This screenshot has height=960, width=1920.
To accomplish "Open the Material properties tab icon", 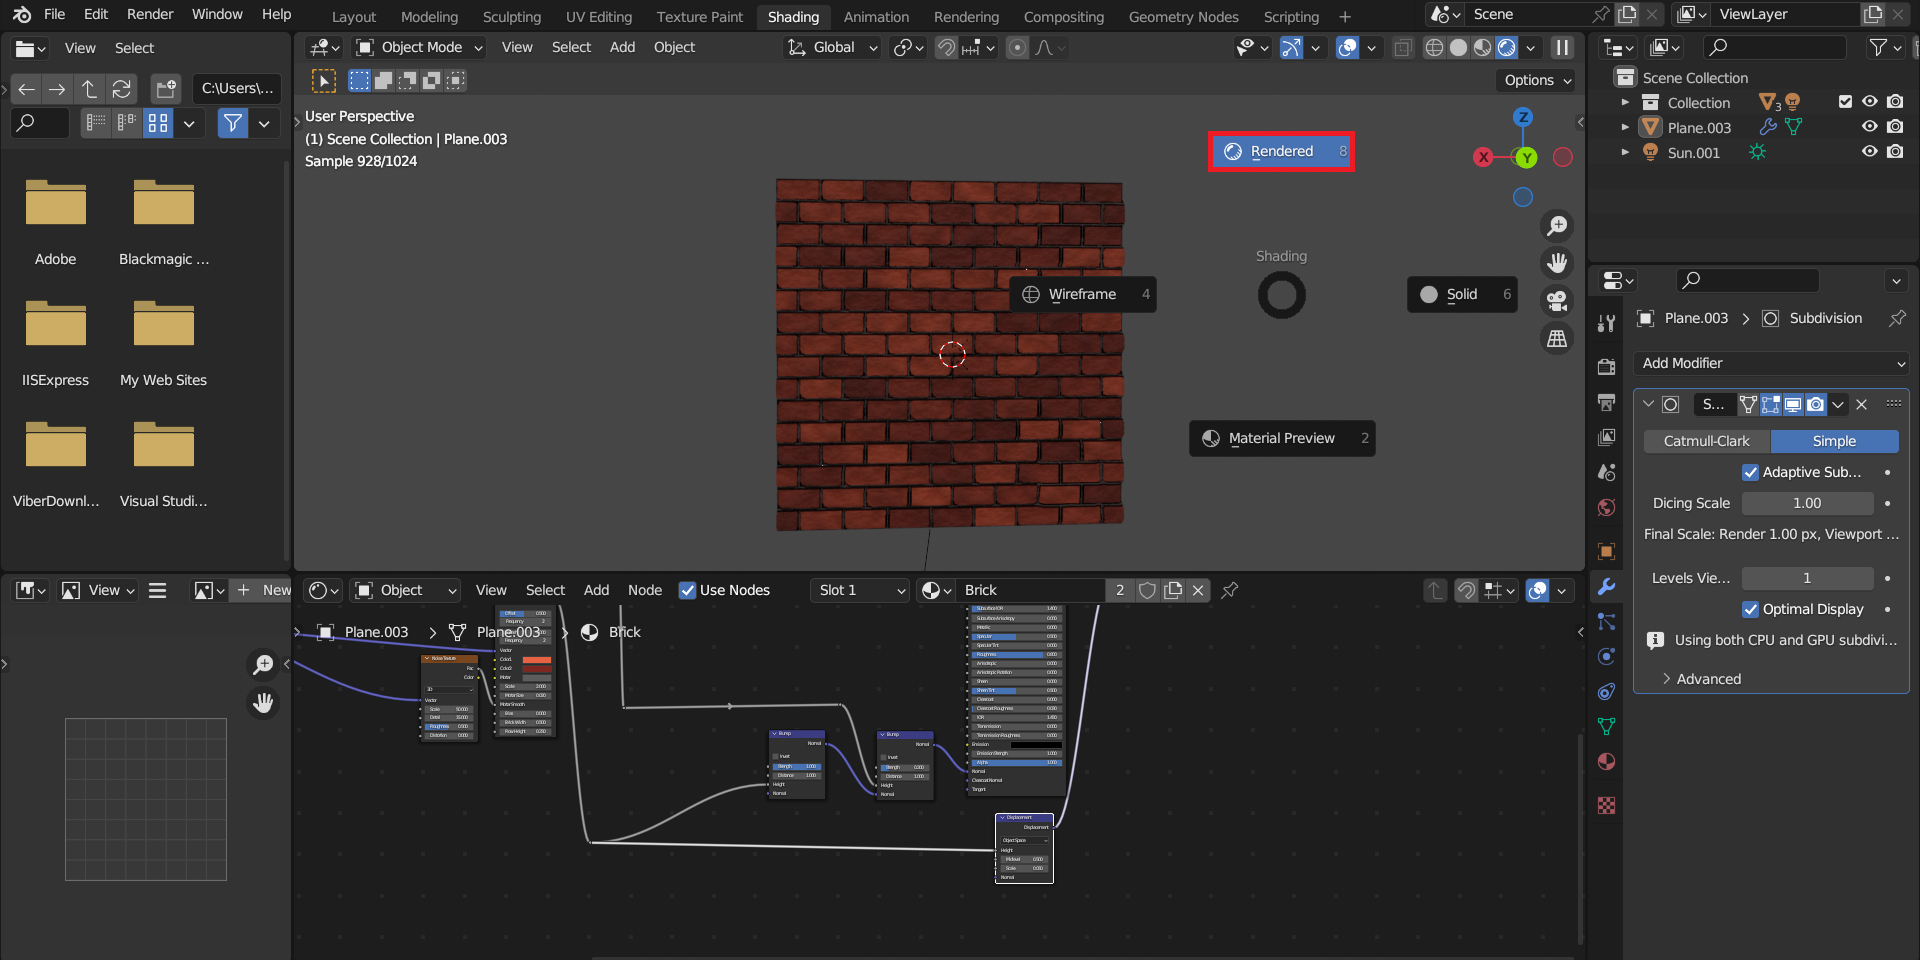I will tap(1606, 762).
